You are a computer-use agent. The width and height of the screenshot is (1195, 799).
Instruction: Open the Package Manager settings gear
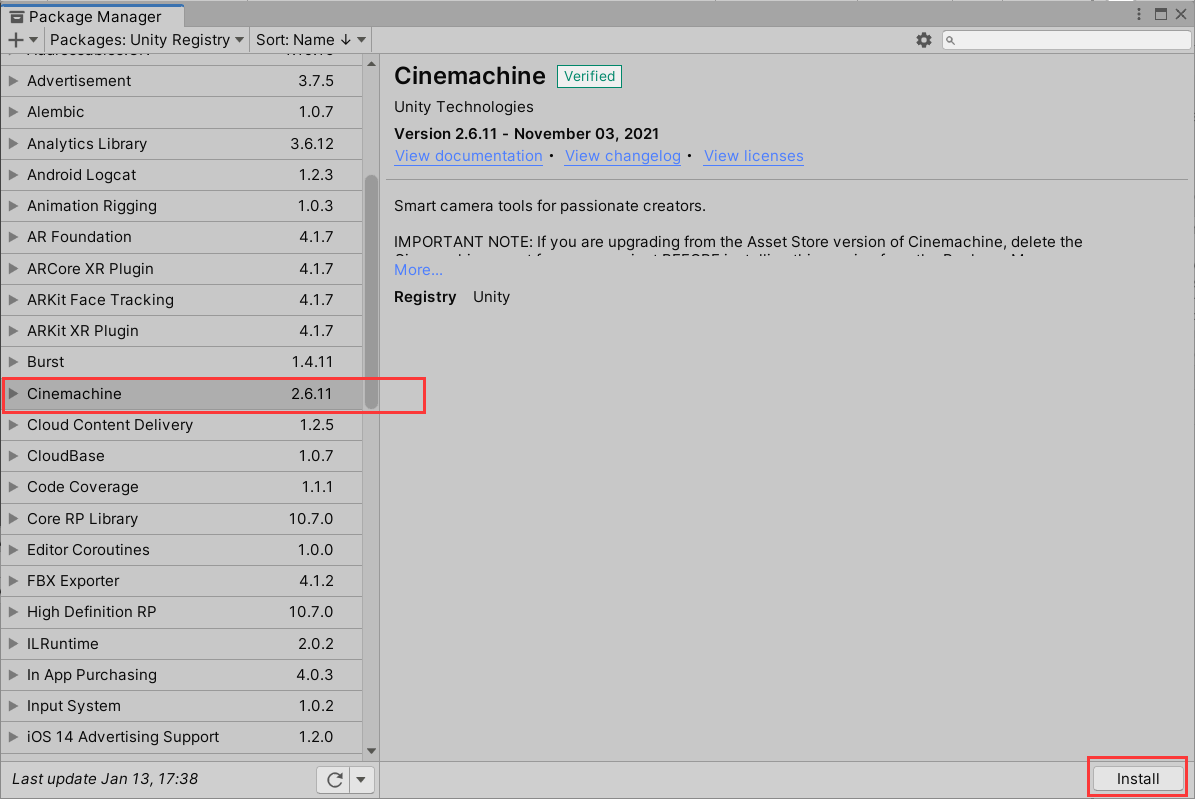pyautogui.click(x=924, y=40)
